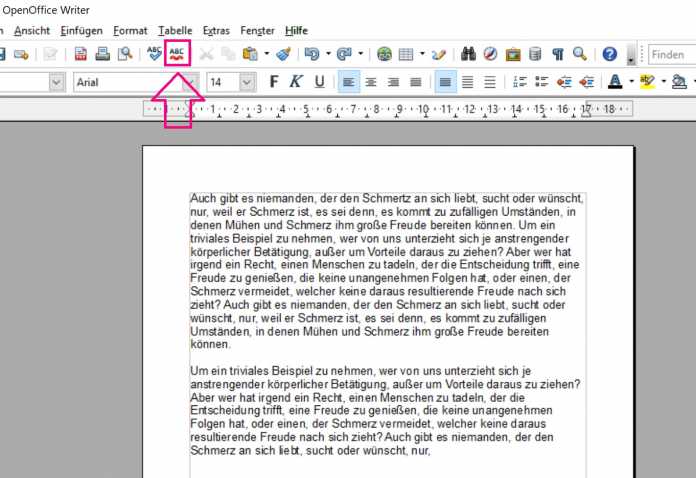
Task: Open OpenOffice Help question mark icon
Action: (609, 54)
